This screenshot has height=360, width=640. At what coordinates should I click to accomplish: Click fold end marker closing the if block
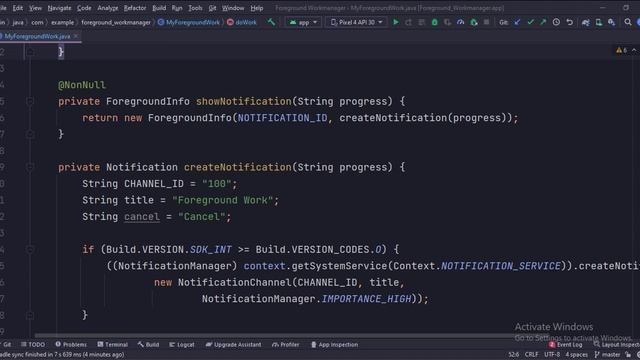point(30,315)
